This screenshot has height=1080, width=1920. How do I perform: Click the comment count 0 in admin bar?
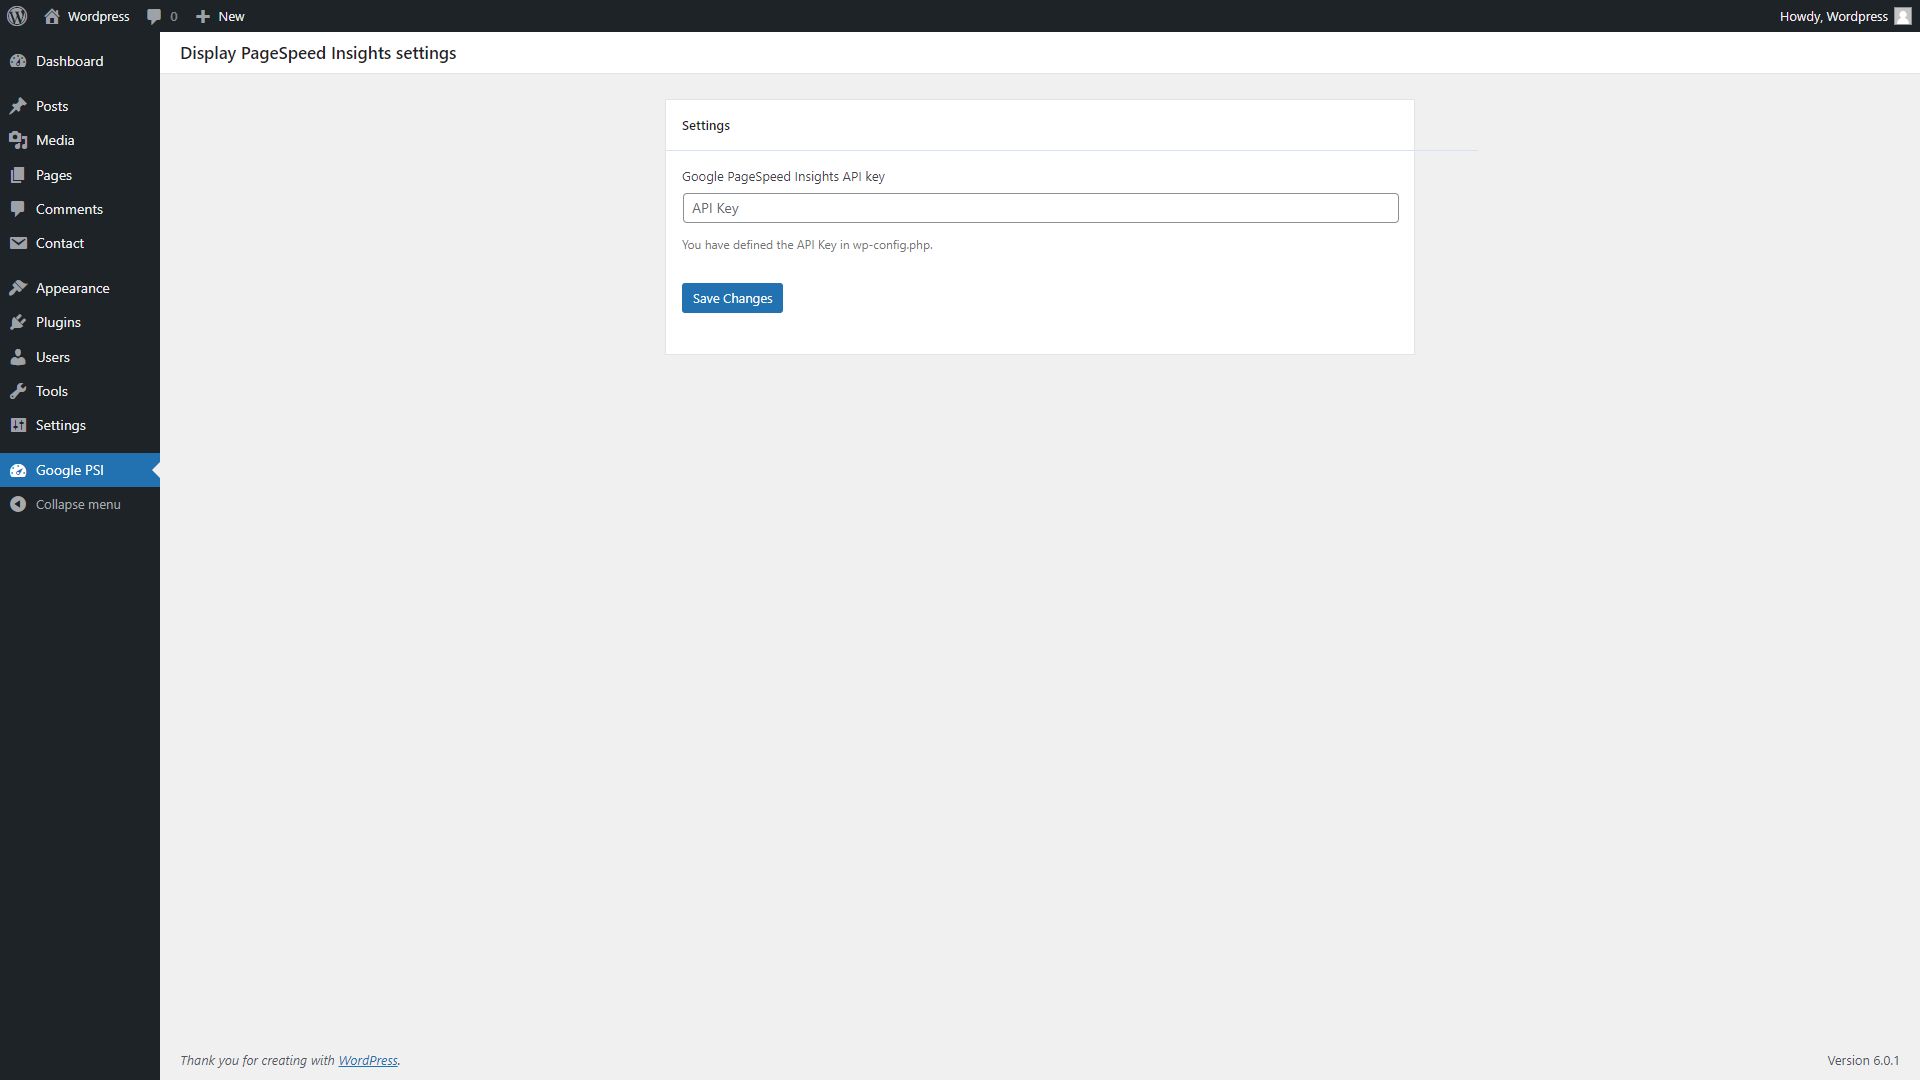pyautogui.click(x=174, y=16)
